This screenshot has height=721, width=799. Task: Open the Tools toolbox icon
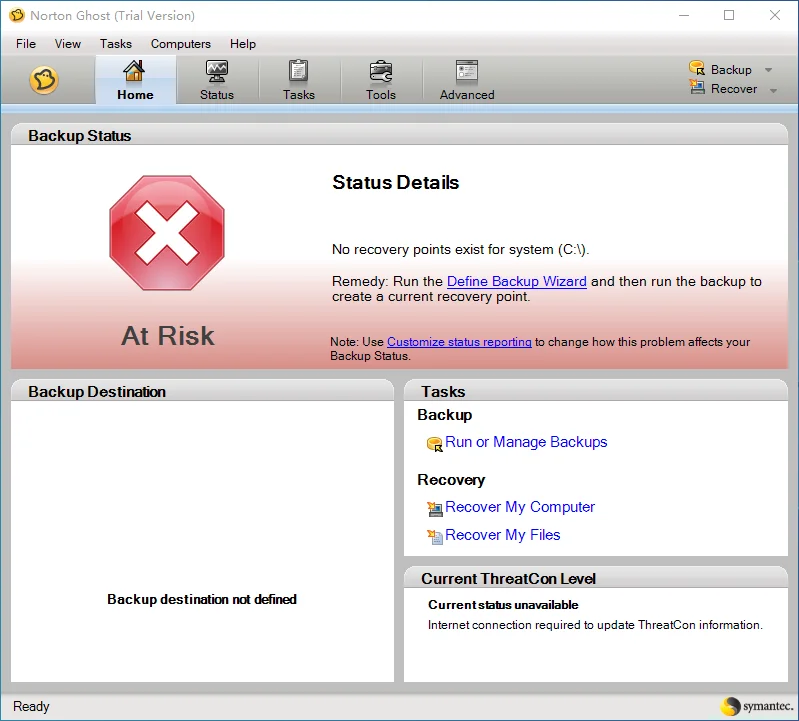pyautogui.click(x=381, y=71)
